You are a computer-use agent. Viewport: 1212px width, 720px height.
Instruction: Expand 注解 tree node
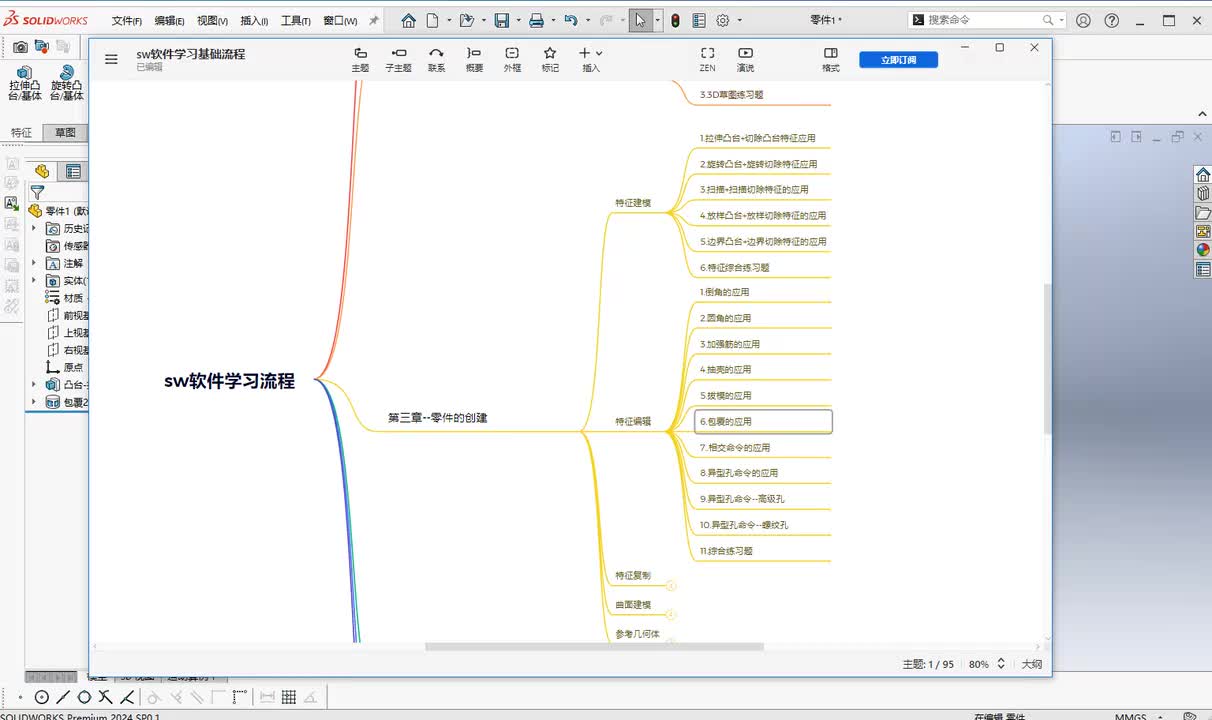(x=34, y=263)
